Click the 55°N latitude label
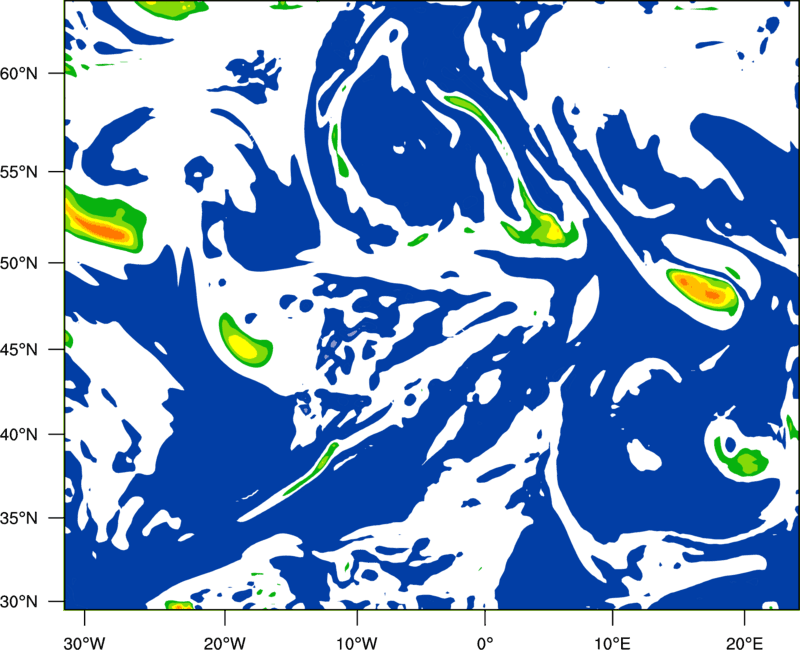Viewport: 800px width, 650px height. [19, 172]
